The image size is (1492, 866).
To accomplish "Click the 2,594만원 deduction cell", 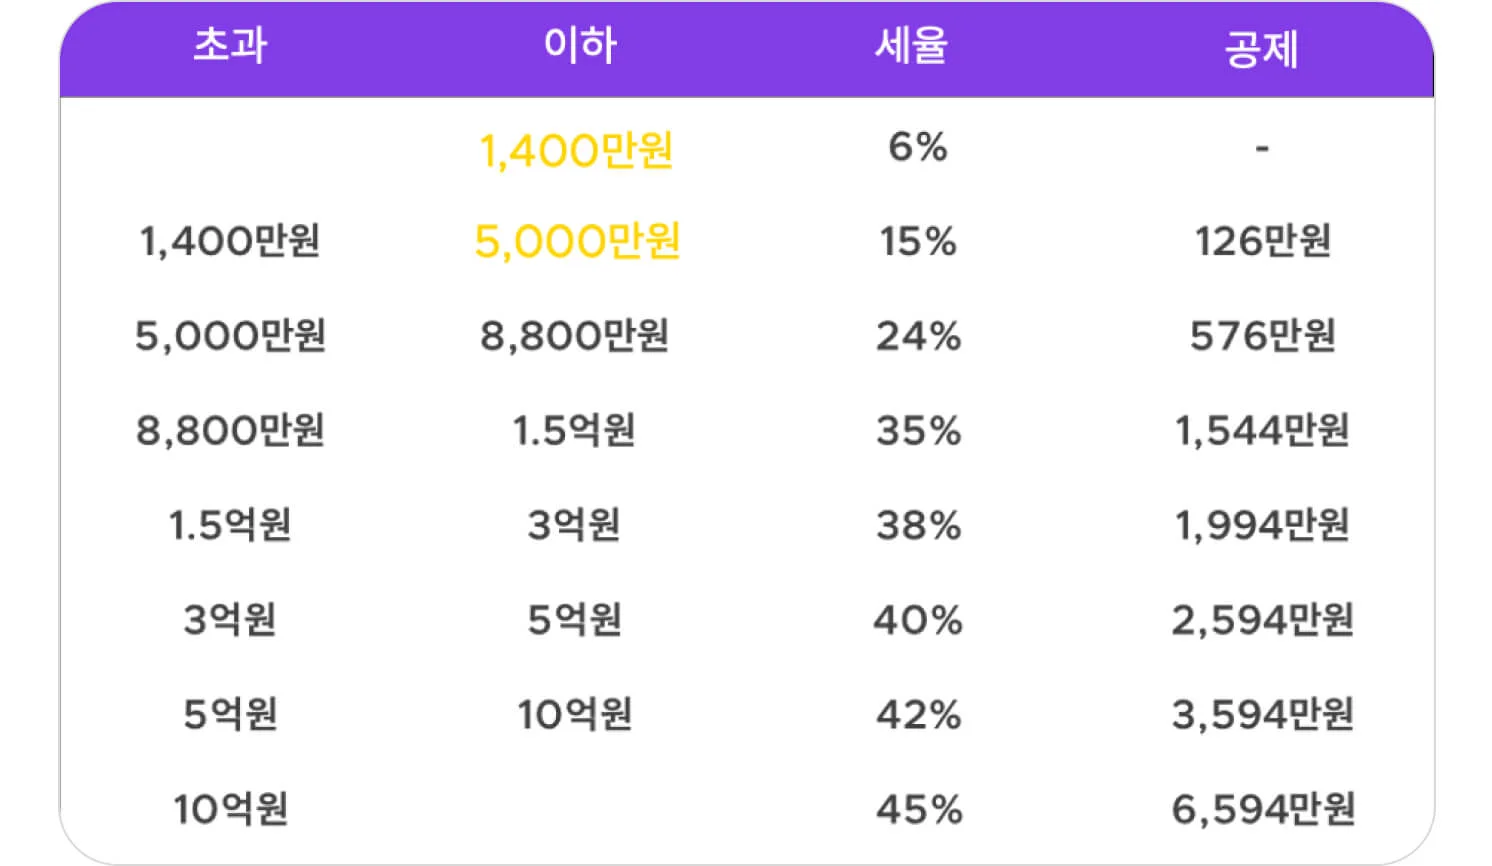I will click(x=1263, y=620).
